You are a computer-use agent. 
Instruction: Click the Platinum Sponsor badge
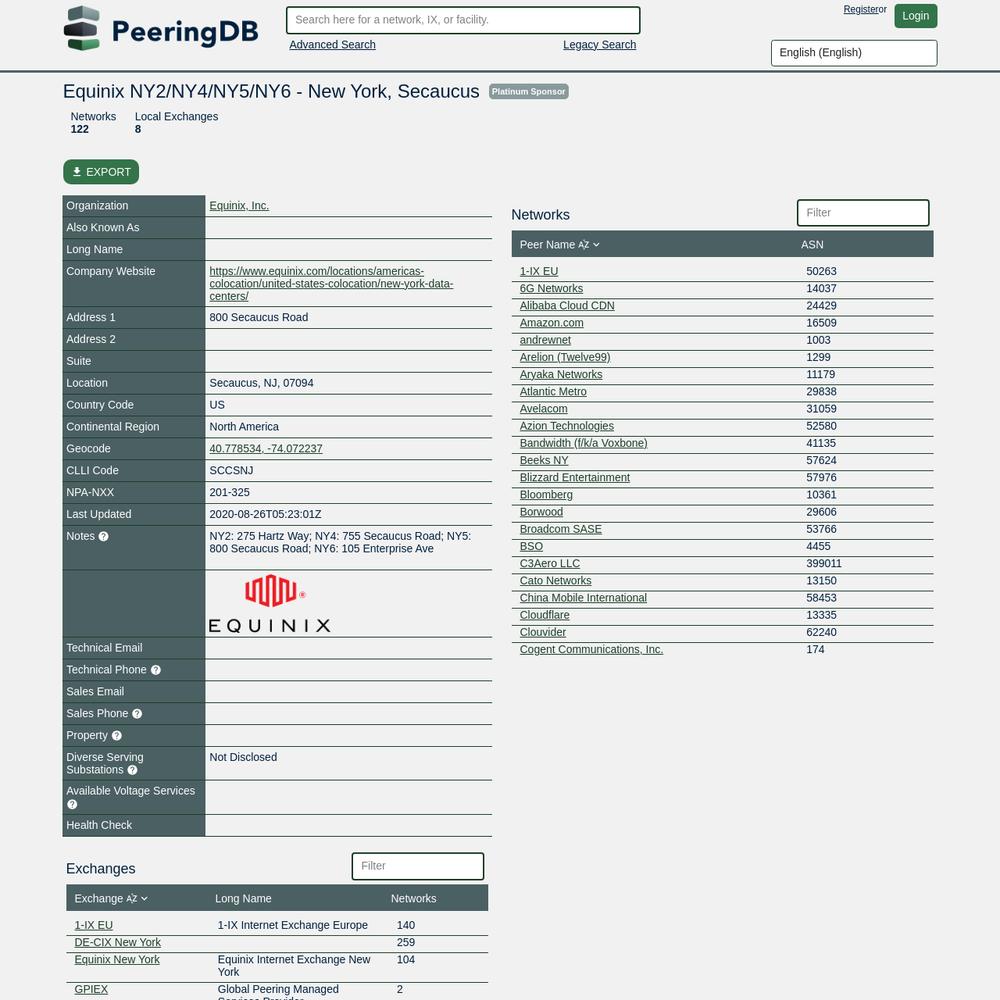pos(529,92)
